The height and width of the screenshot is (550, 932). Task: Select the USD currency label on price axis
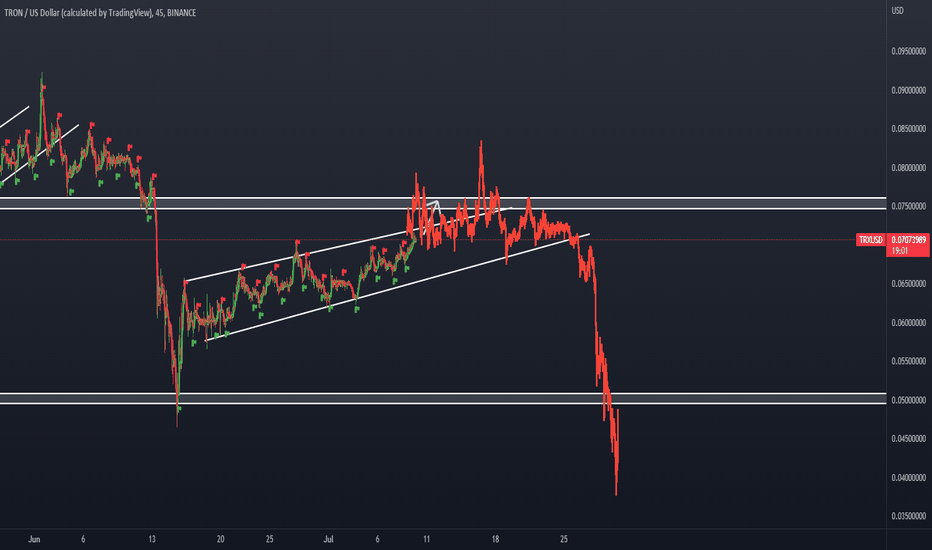pos(898,10)
